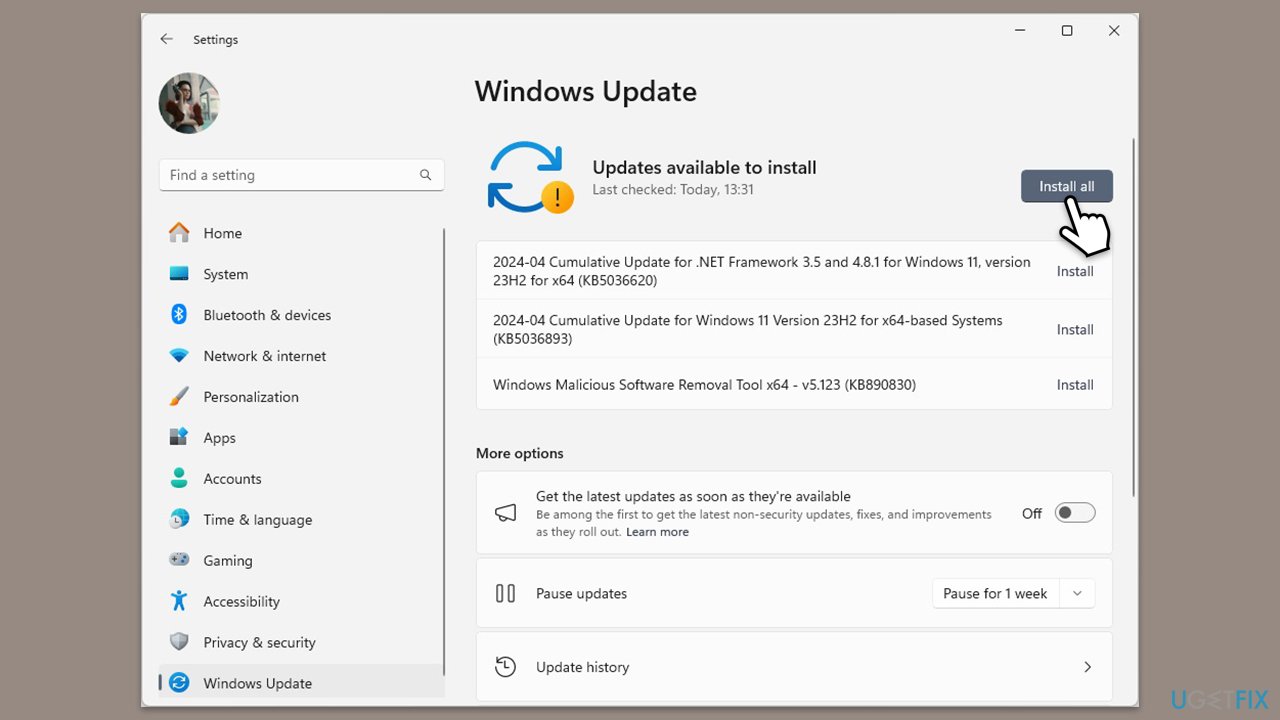Close the Settings window
This screenshot has width=1280, height=720.
(1113, 31)
